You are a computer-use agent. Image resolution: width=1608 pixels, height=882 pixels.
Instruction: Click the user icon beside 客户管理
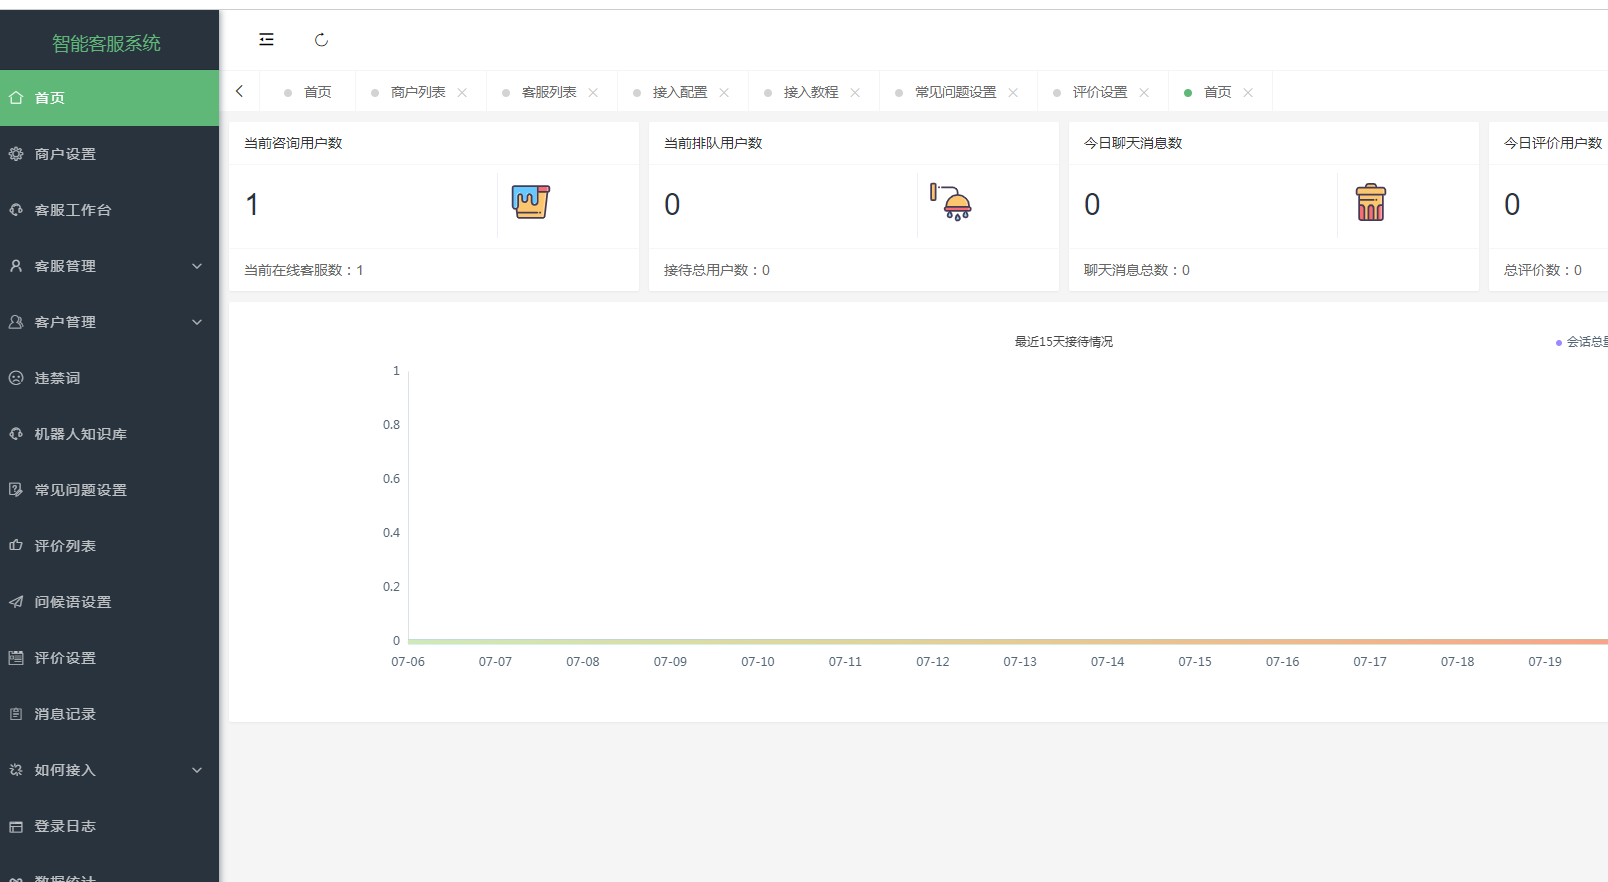[16, 322]
